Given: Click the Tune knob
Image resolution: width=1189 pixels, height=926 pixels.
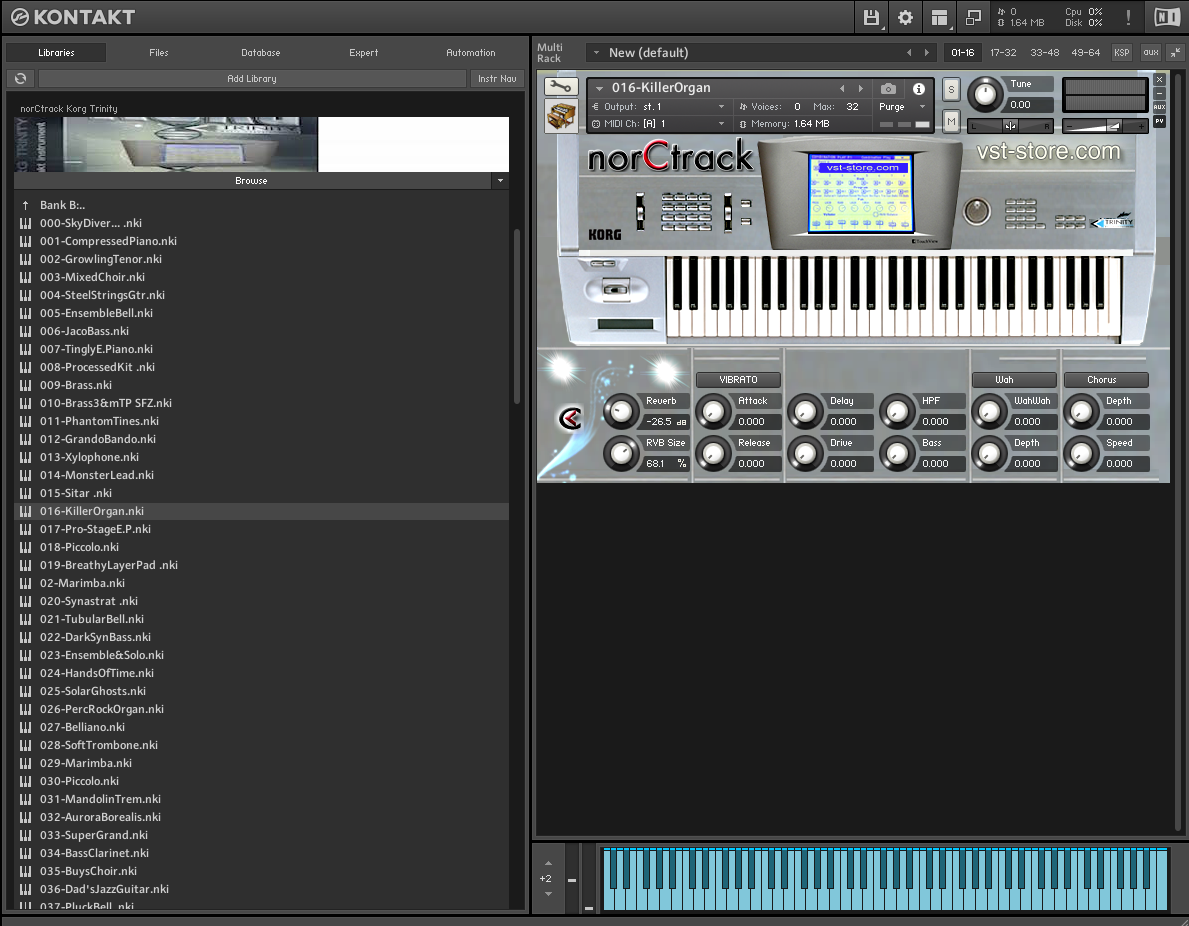Looking at the screenshot, I should 984,94.
